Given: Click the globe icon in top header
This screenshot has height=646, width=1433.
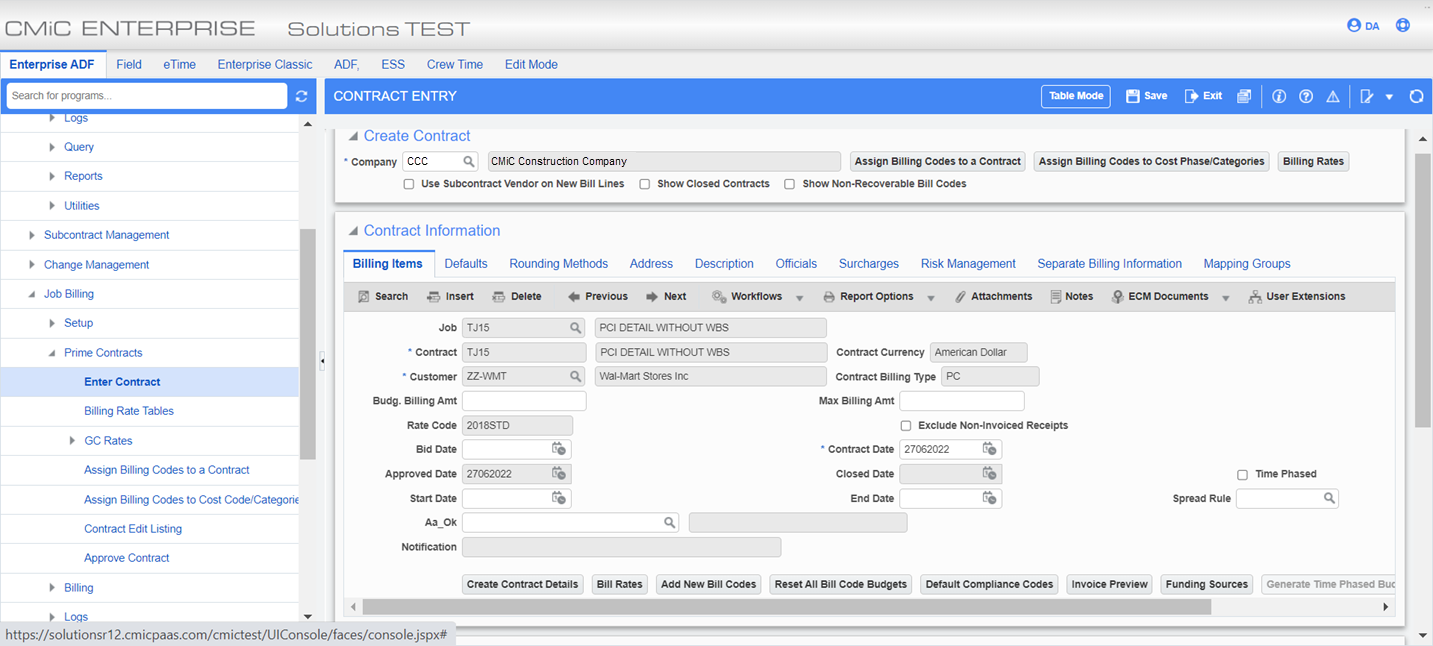Looking at the screenshot, I should (x=1403, y=25).
